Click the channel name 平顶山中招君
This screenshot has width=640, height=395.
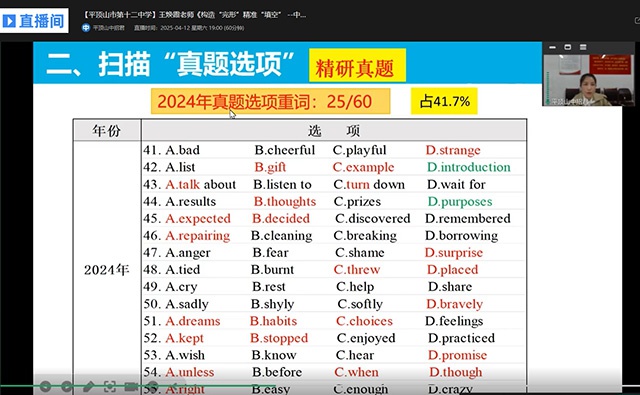pos(109,28)
